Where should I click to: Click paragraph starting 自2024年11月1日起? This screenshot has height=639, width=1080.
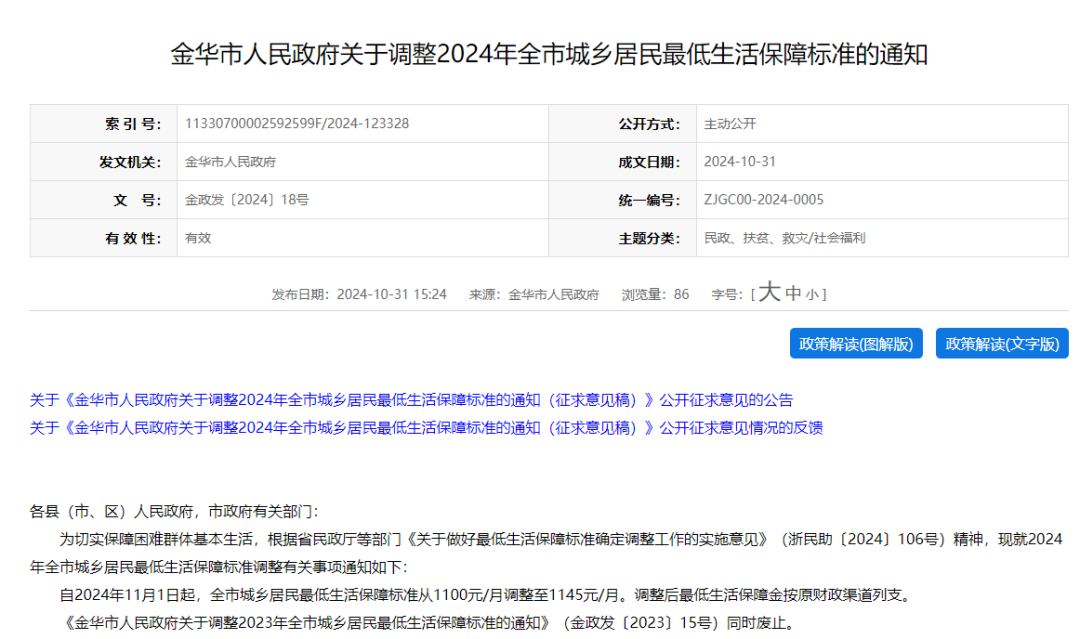(x=487, y=595)
